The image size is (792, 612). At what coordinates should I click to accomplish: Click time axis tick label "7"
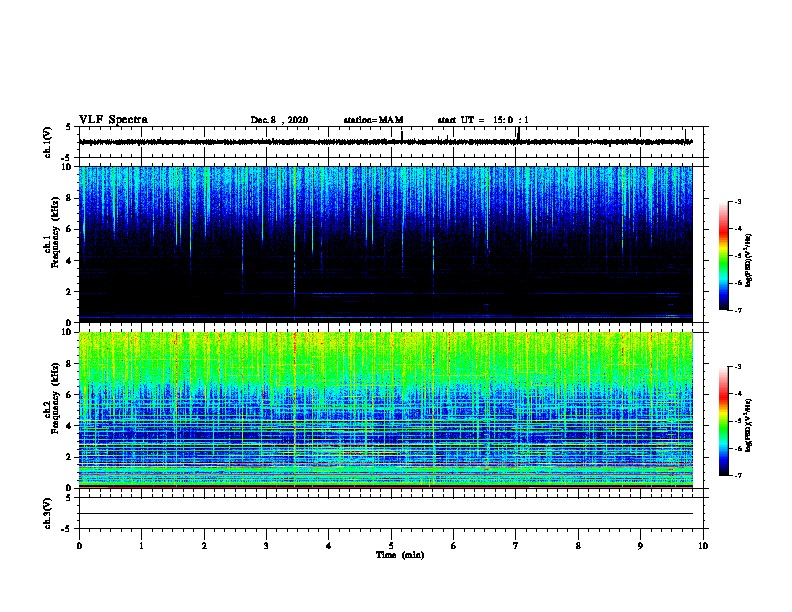coord(516,545)
